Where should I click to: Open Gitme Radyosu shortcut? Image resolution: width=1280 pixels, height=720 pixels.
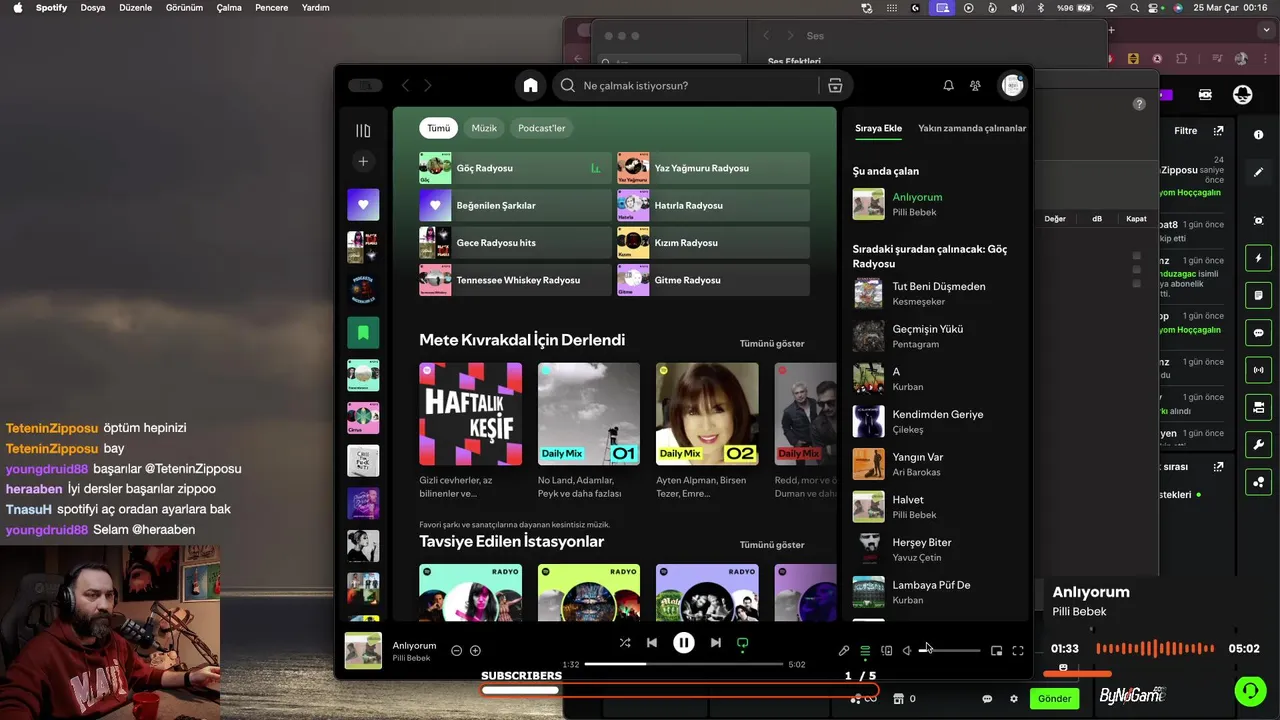(x=713, y=280)
